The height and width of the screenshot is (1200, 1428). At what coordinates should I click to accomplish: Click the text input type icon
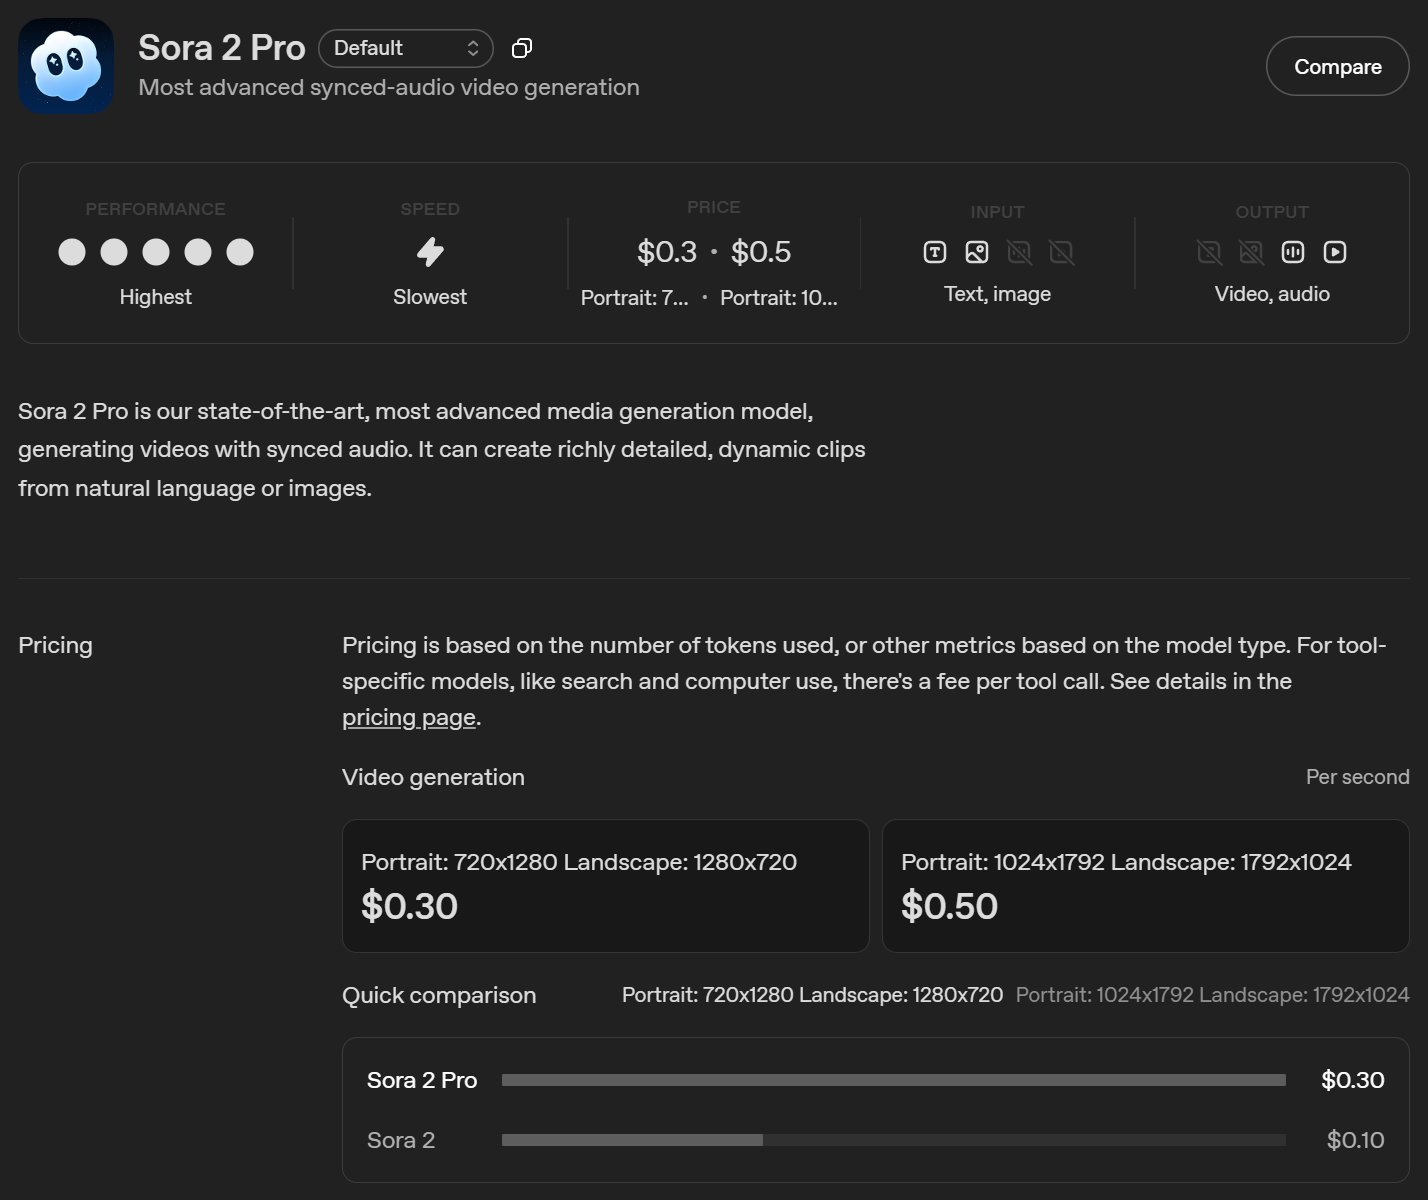[x=934, y=252]
